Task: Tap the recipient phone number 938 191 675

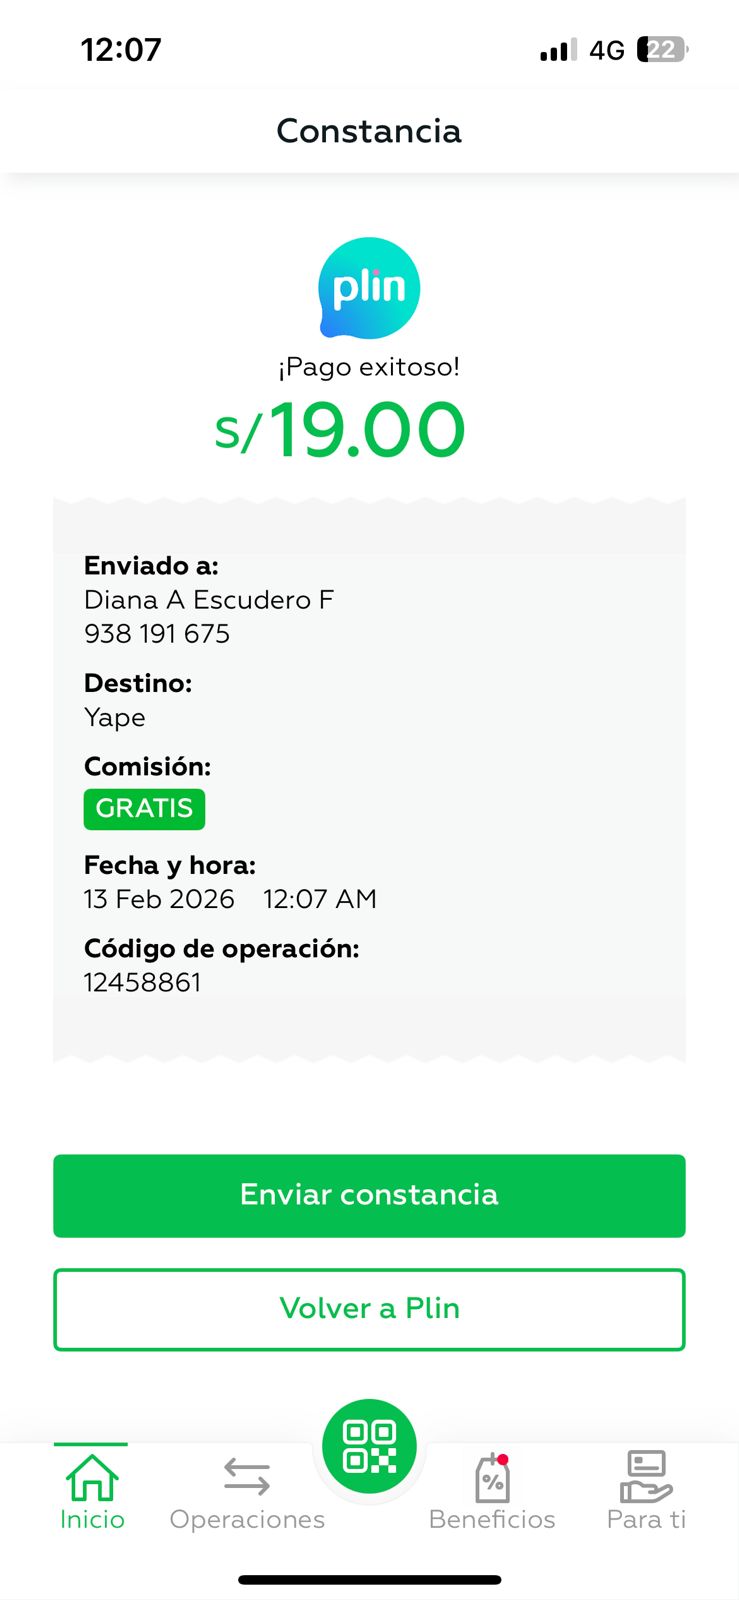Action: [x=157, y=634]
